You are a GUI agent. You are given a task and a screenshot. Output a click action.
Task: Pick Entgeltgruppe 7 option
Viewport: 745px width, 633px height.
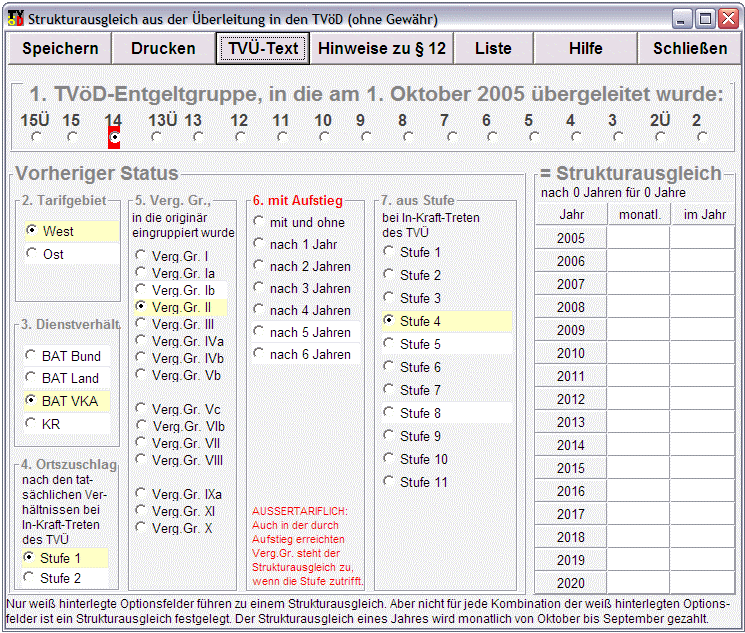coord(452,137)
